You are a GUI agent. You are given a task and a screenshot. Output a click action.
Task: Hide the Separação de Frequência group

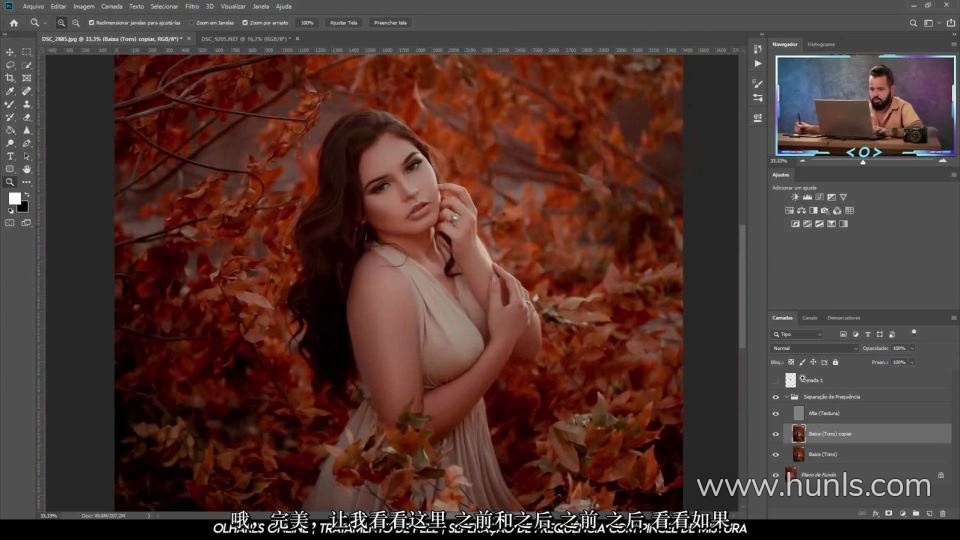pyautogui.click(x=775, y=397)
